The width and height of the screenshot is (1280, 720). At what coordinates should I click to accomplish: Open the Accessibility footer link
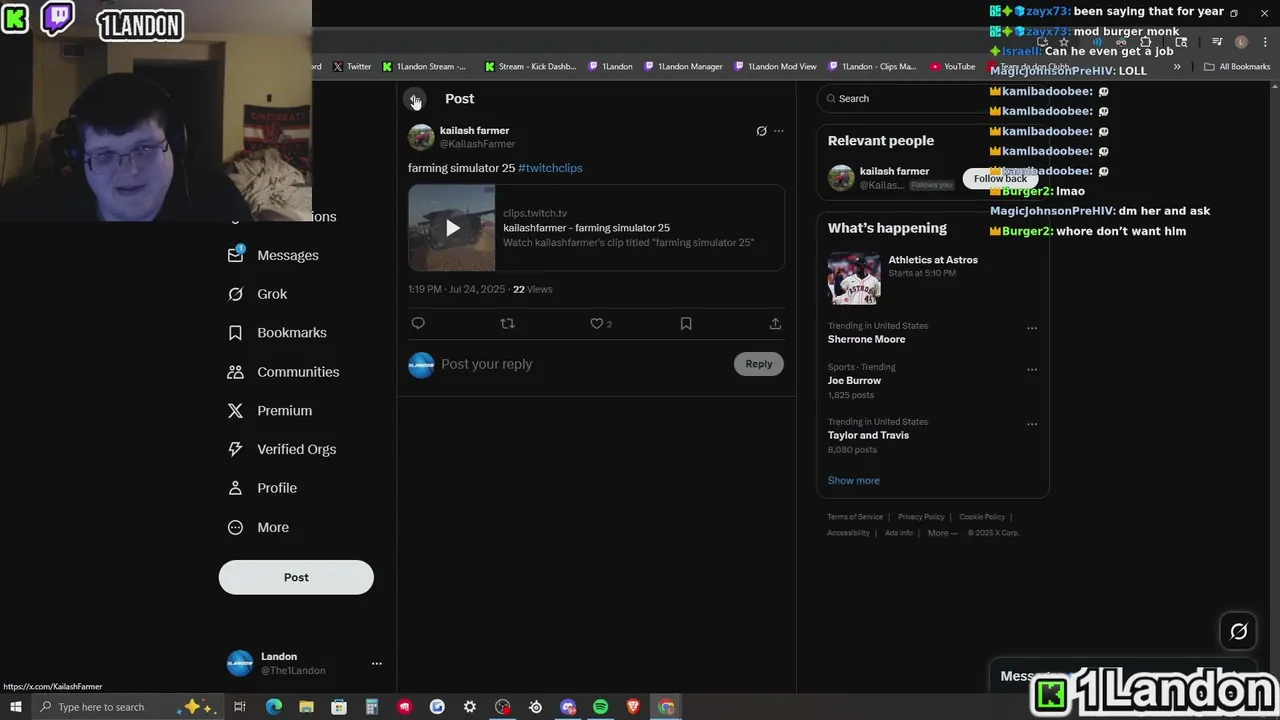tap(848, 533)
